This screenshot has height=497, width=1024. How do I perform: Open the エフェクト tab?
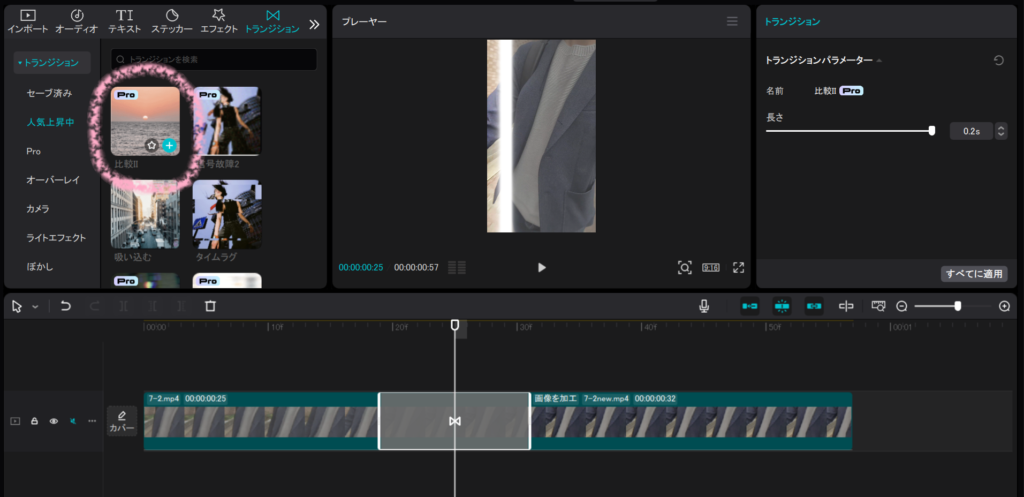point(219,22)
